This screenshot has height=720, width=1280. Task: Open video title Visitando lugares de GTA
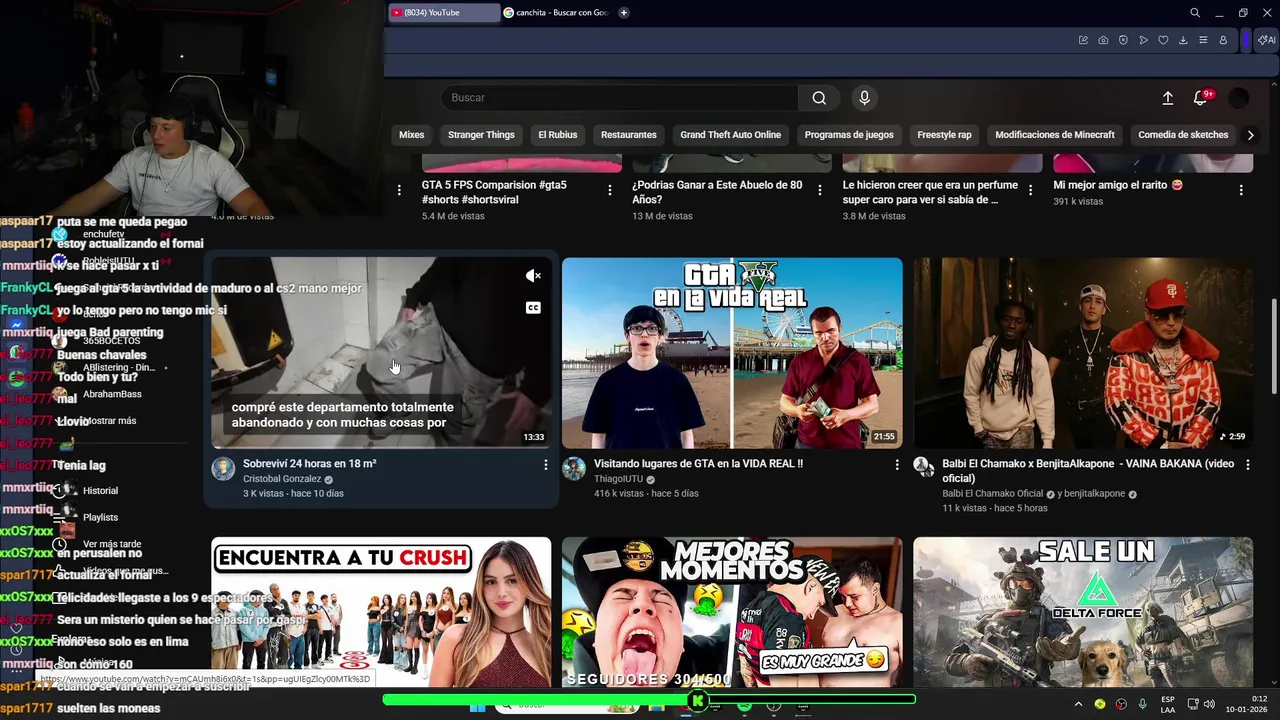(698, 464)
